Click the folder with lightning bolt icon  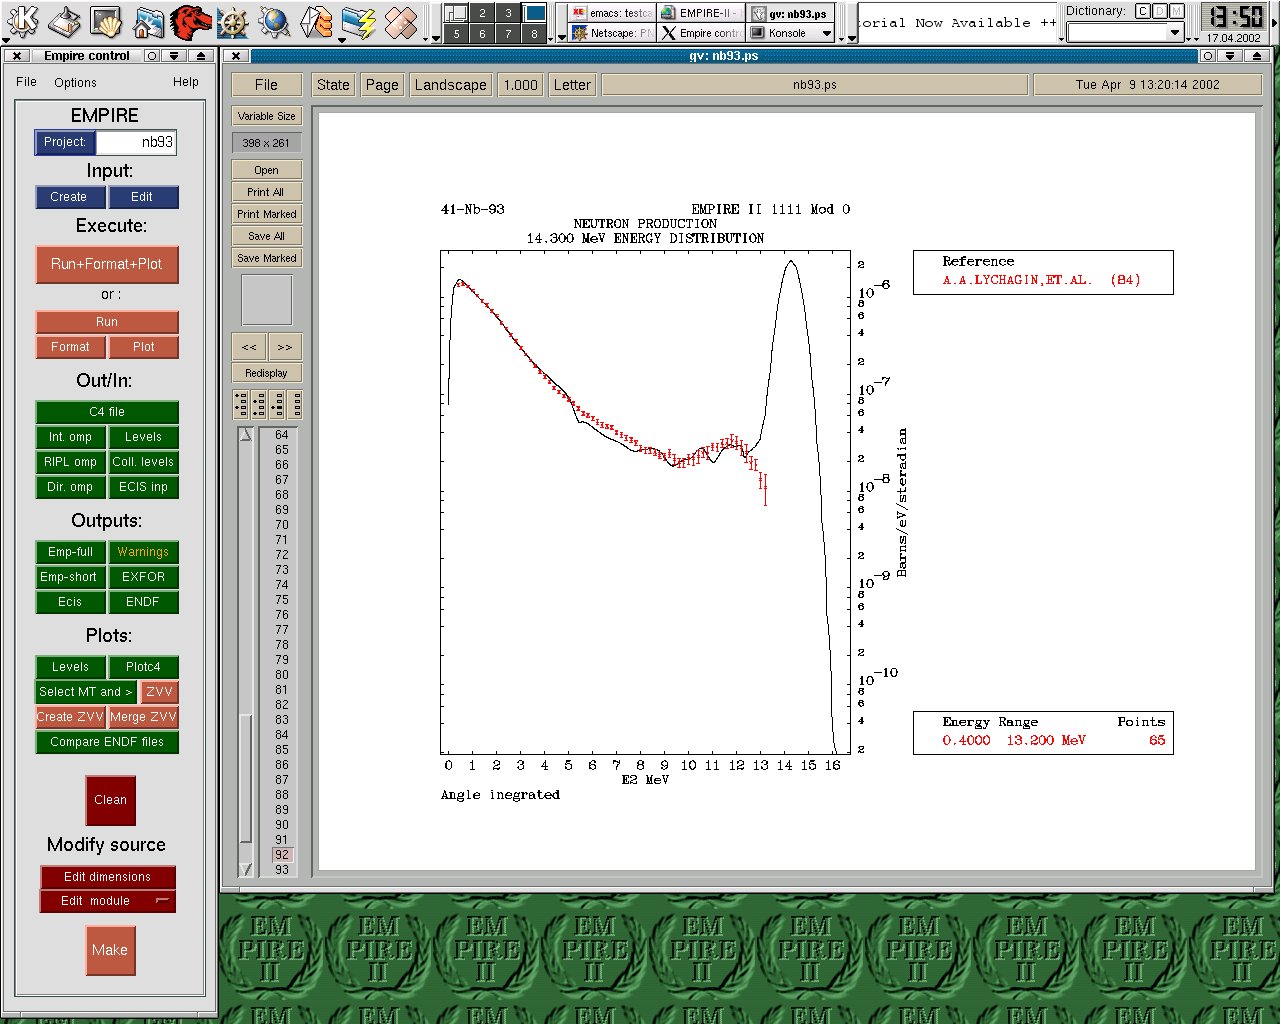pyautogui.click(x=358, y=21)
